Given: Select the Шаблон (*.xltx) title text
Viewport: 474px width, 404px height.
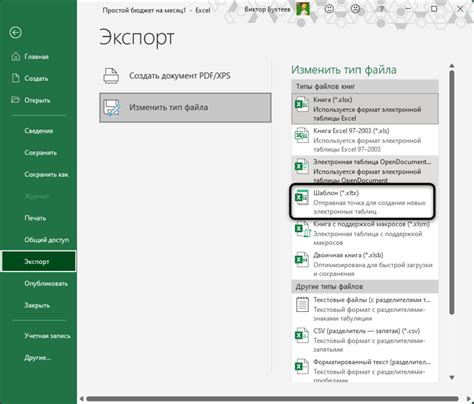Looking at the screenshot, I should 336,193.
